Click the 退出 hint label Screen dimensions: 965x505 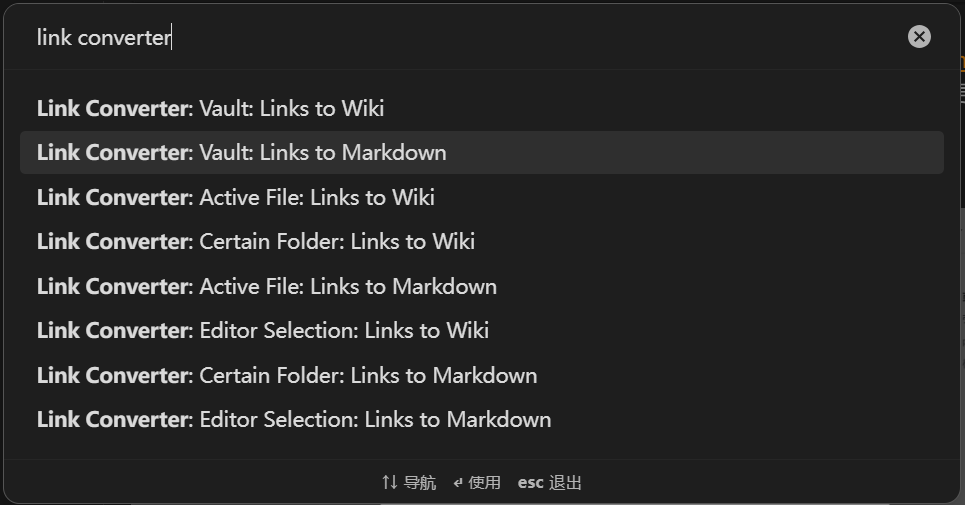pyautogui.click(x=565, y=483)
